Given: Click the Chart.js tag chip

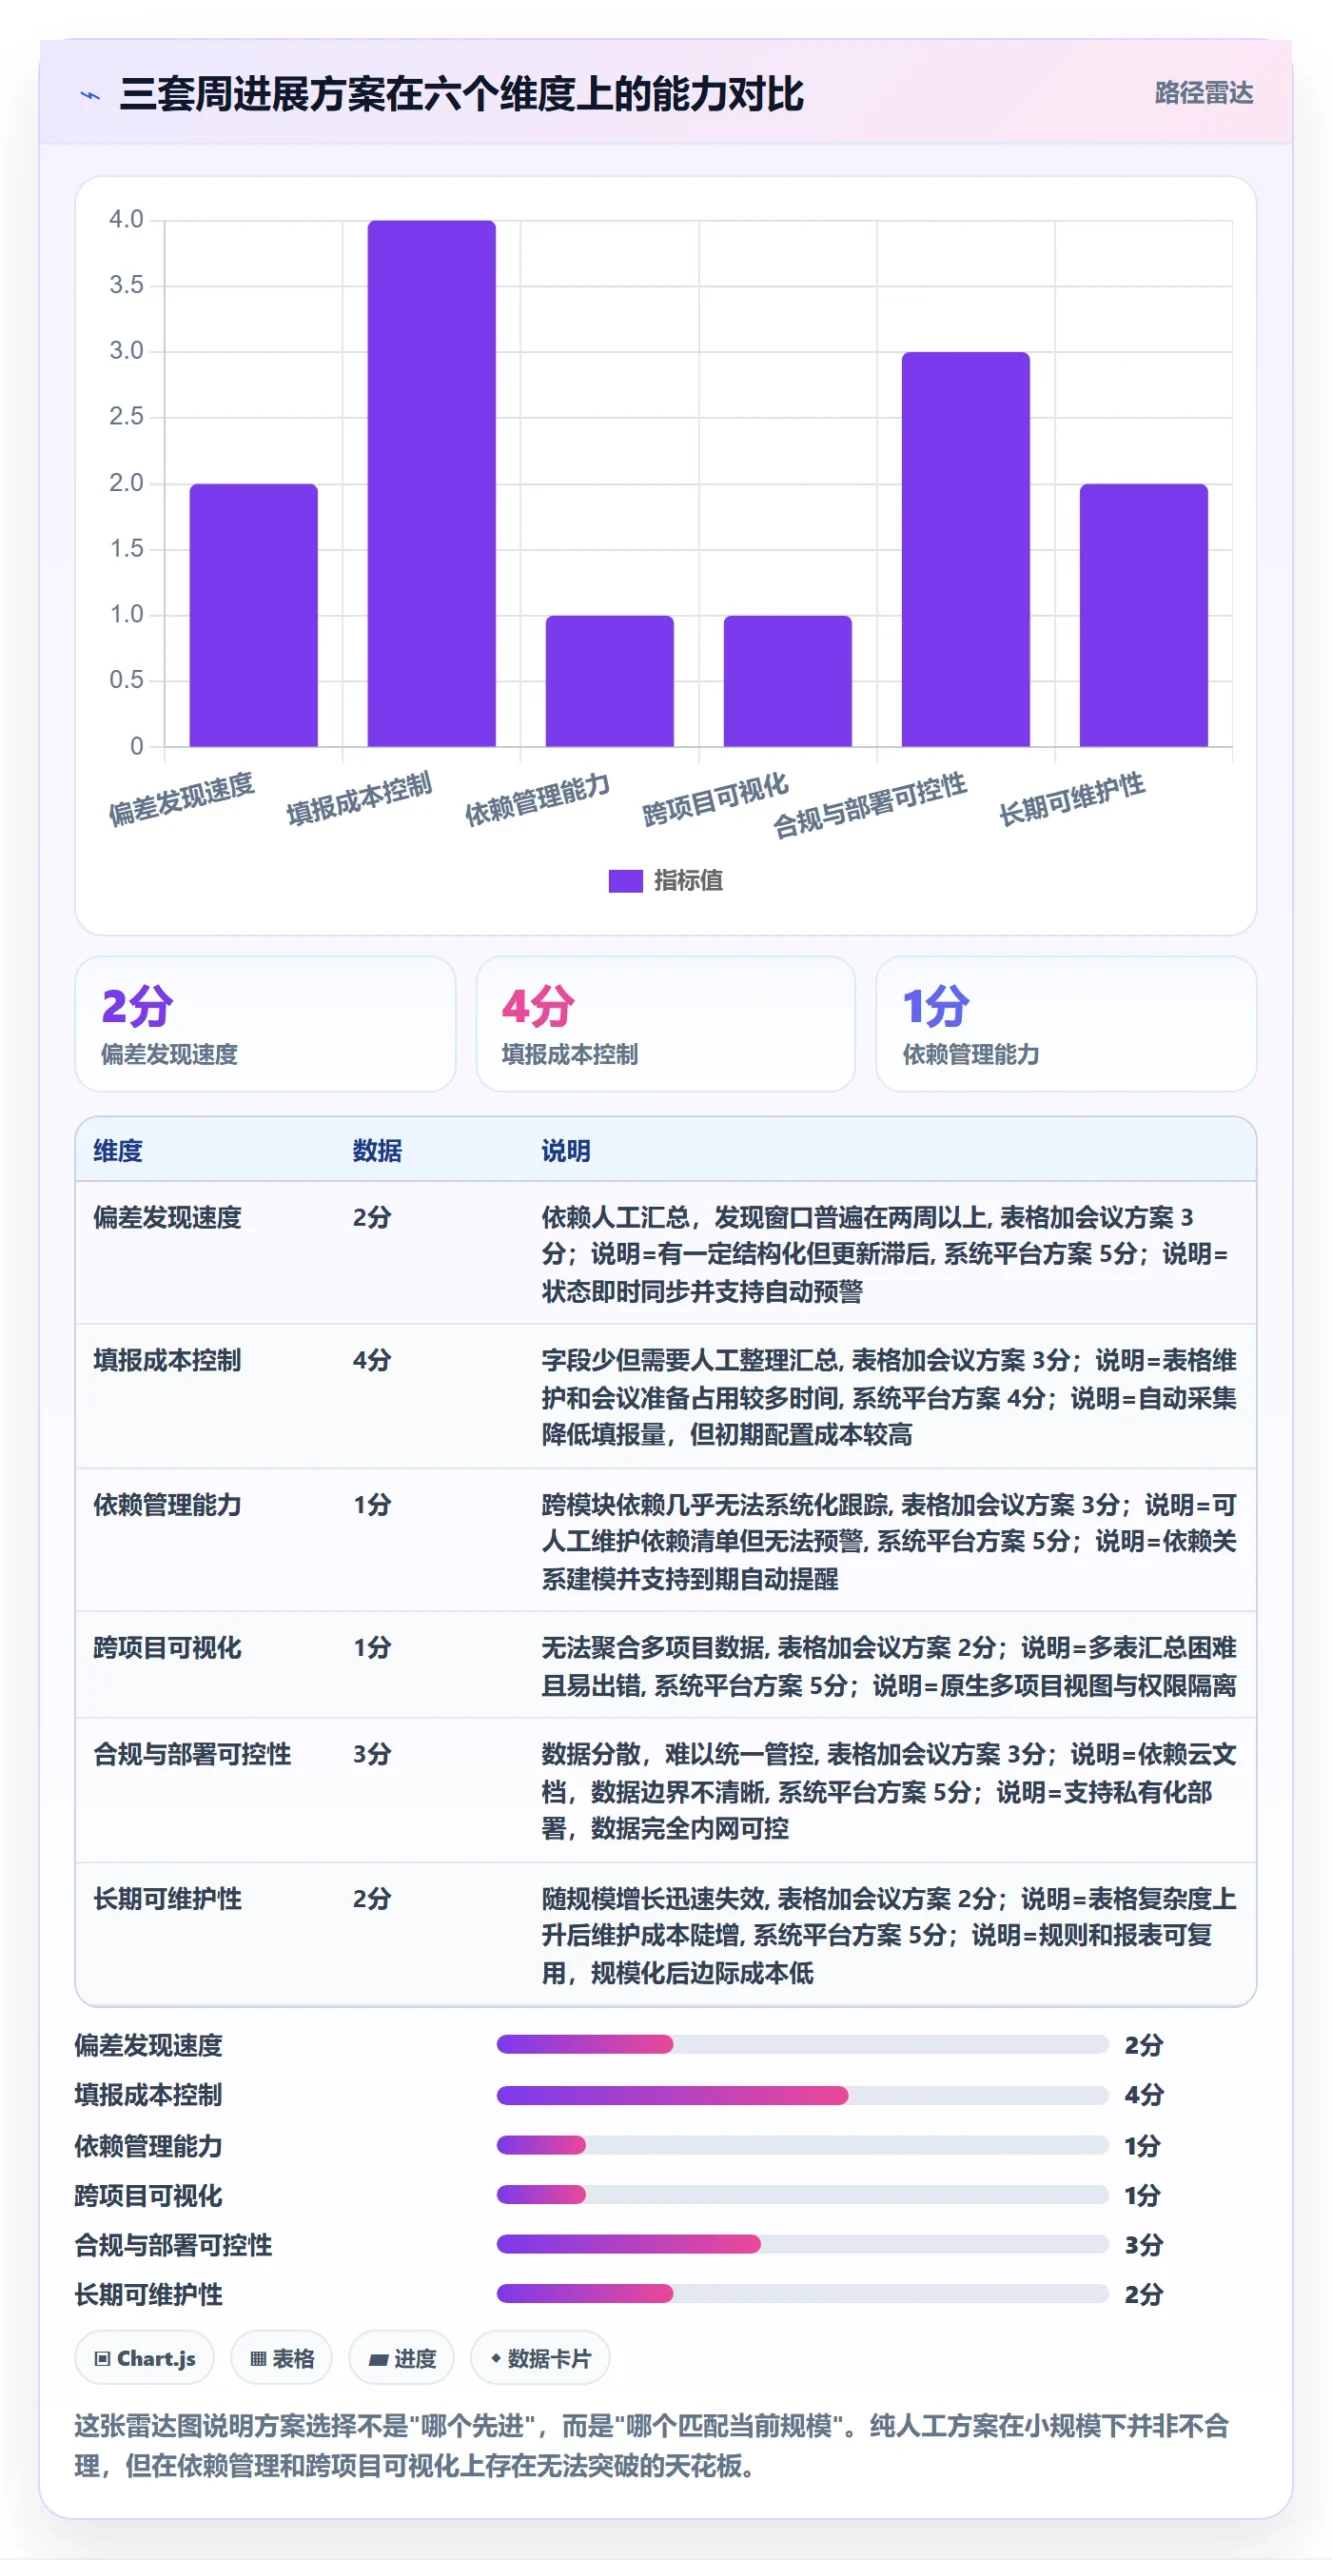Looking at the screenshot, I should (x=145, y=2358).
